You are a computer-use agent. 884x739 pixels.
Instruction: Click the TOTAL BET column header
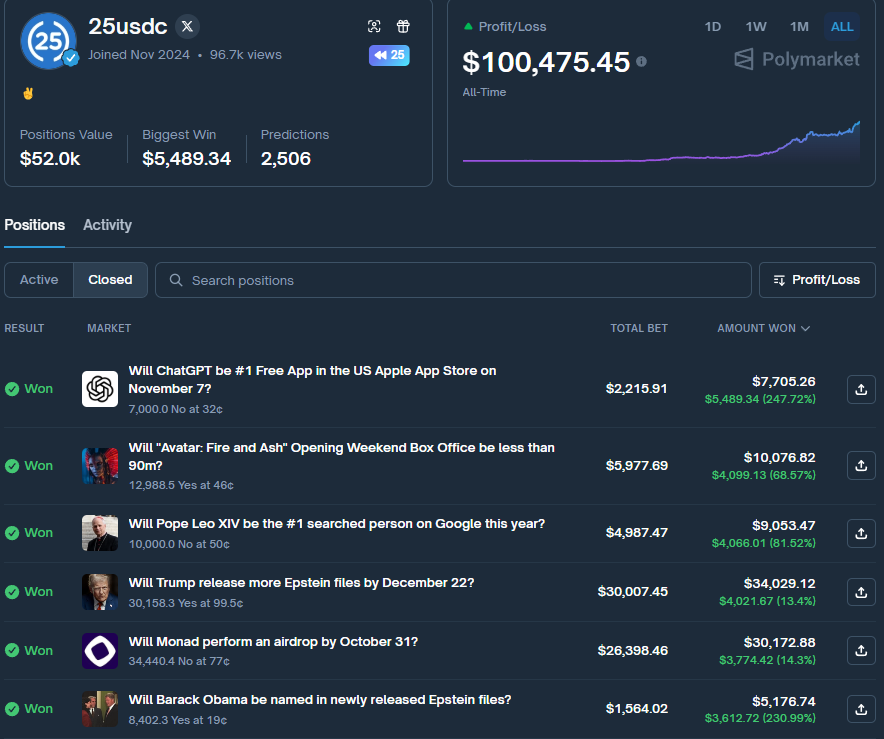(x=639, y=328)
